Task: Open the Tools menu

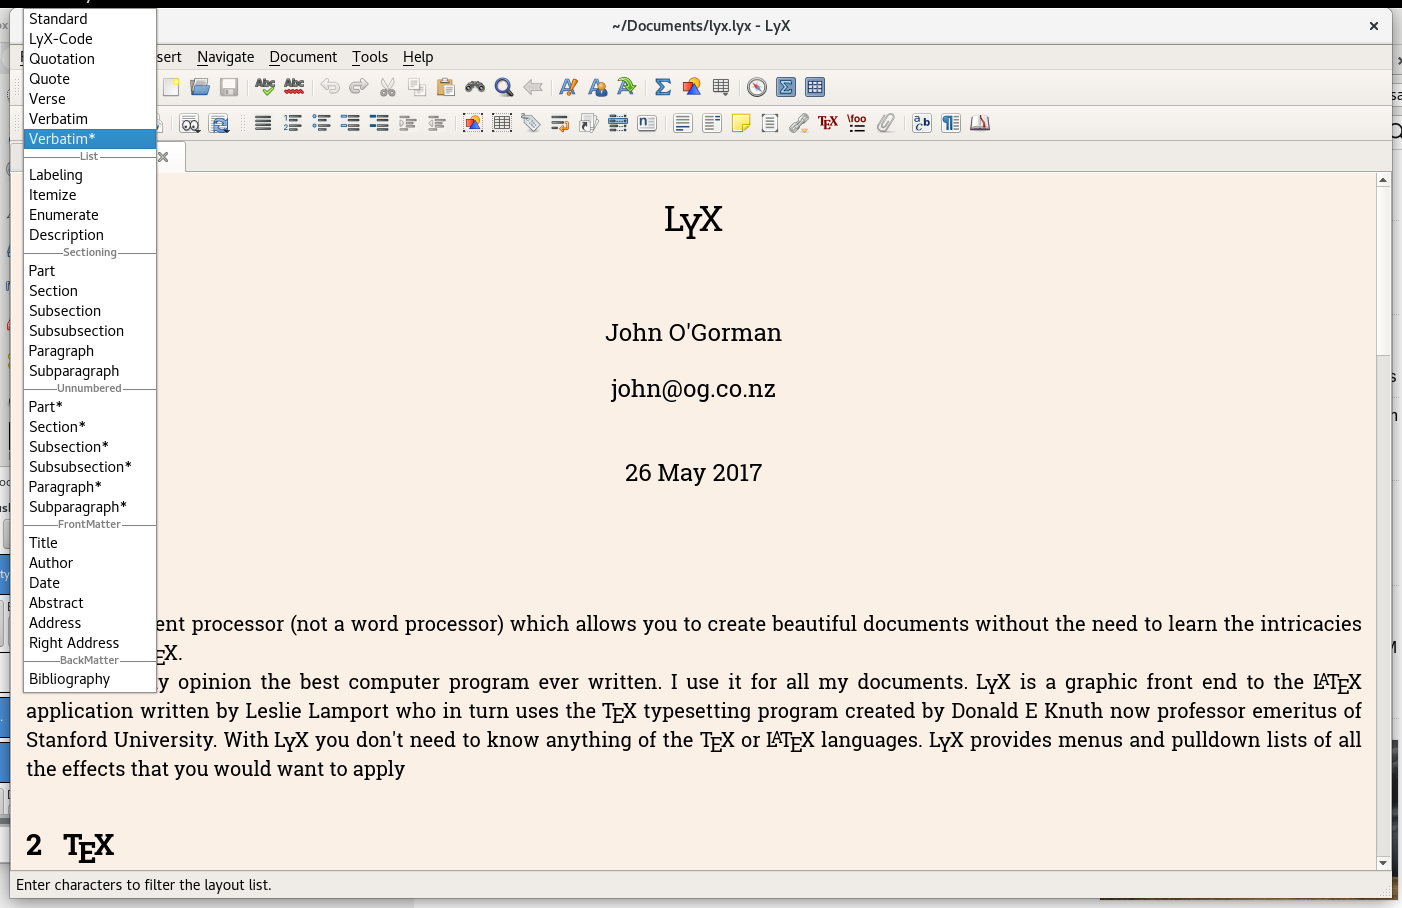Action: click(x=370, y=57)
